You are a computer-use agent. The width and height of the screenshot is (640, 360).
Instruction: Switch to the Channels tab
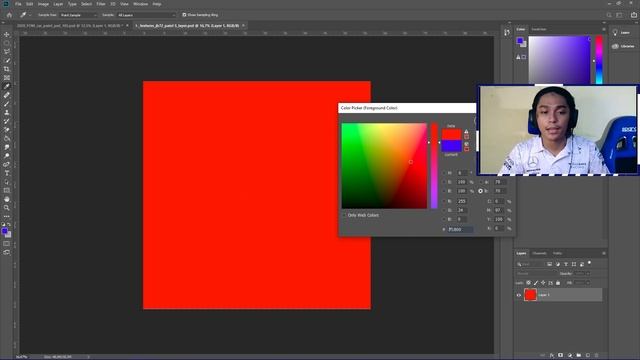[x=539, y=253]
